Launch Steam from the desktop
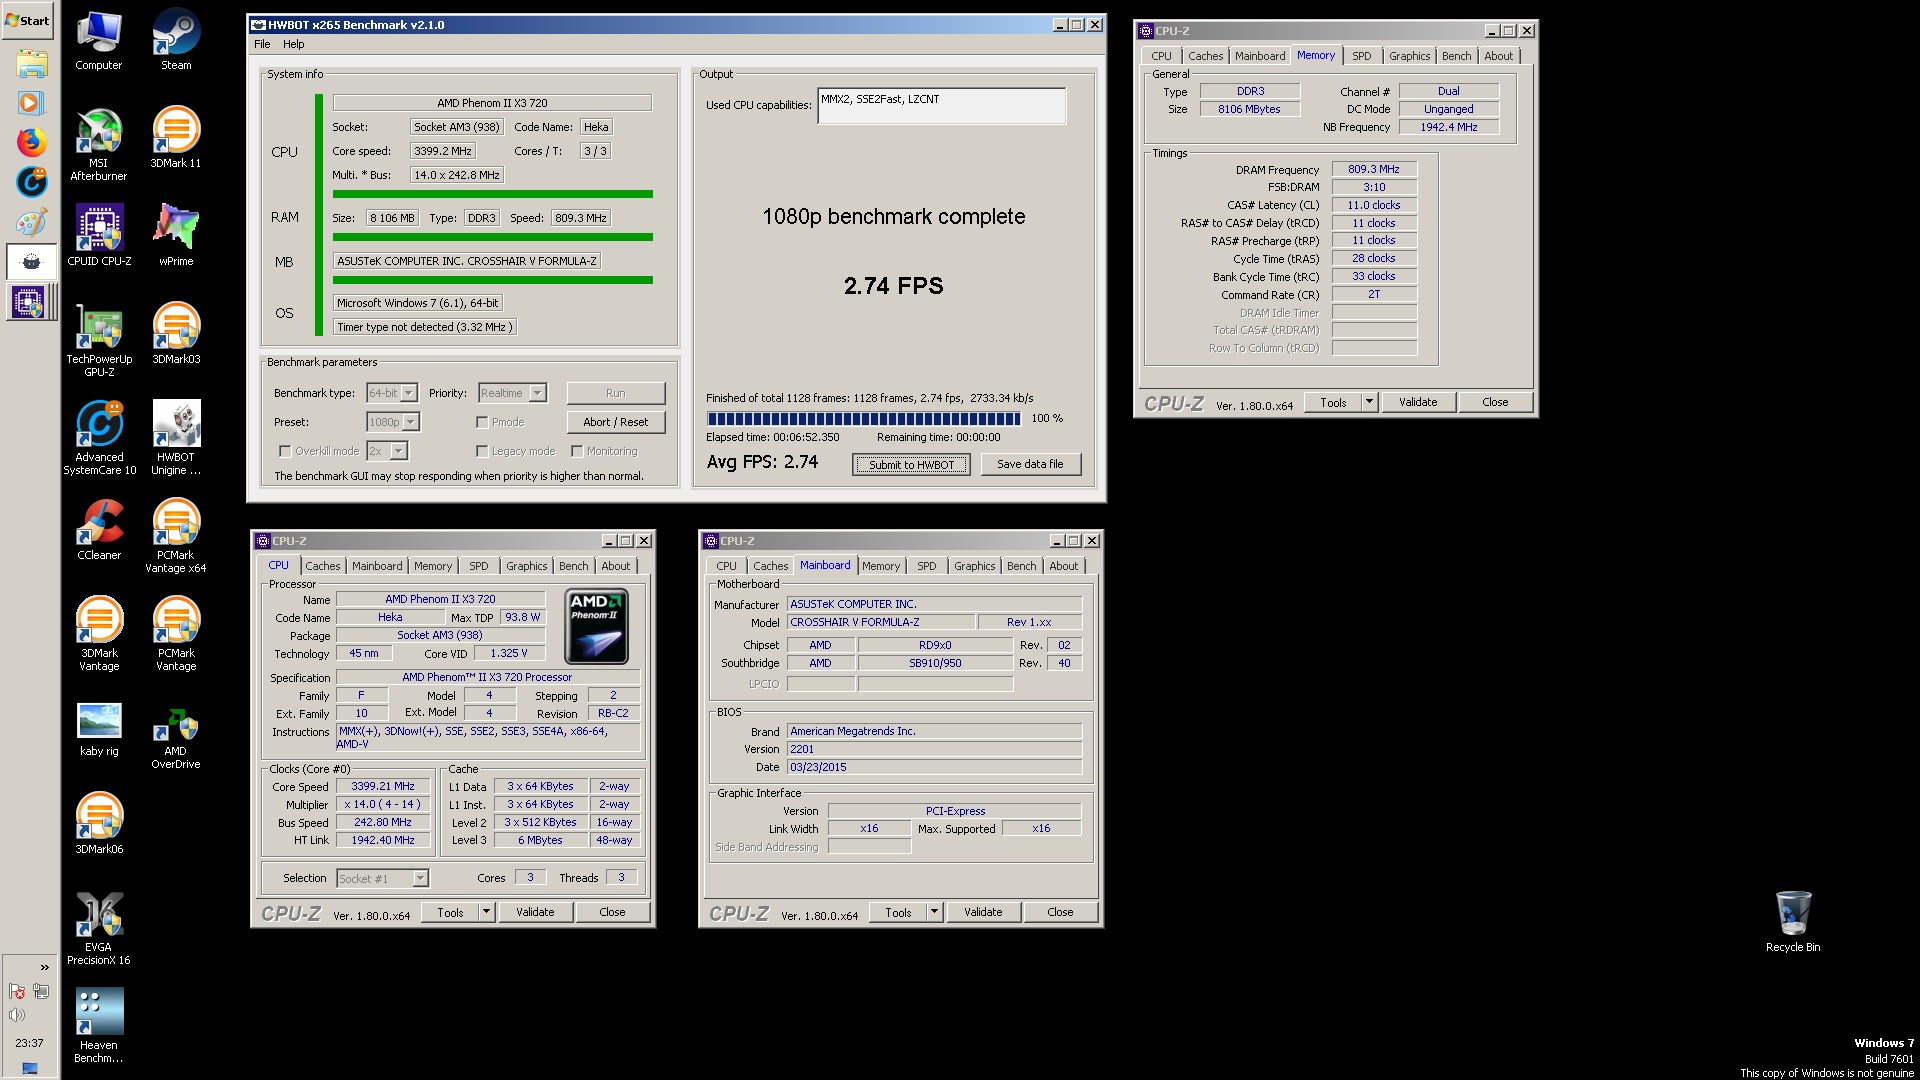The height and width of the screenshot is (1080, 1920). click(176, 40)
